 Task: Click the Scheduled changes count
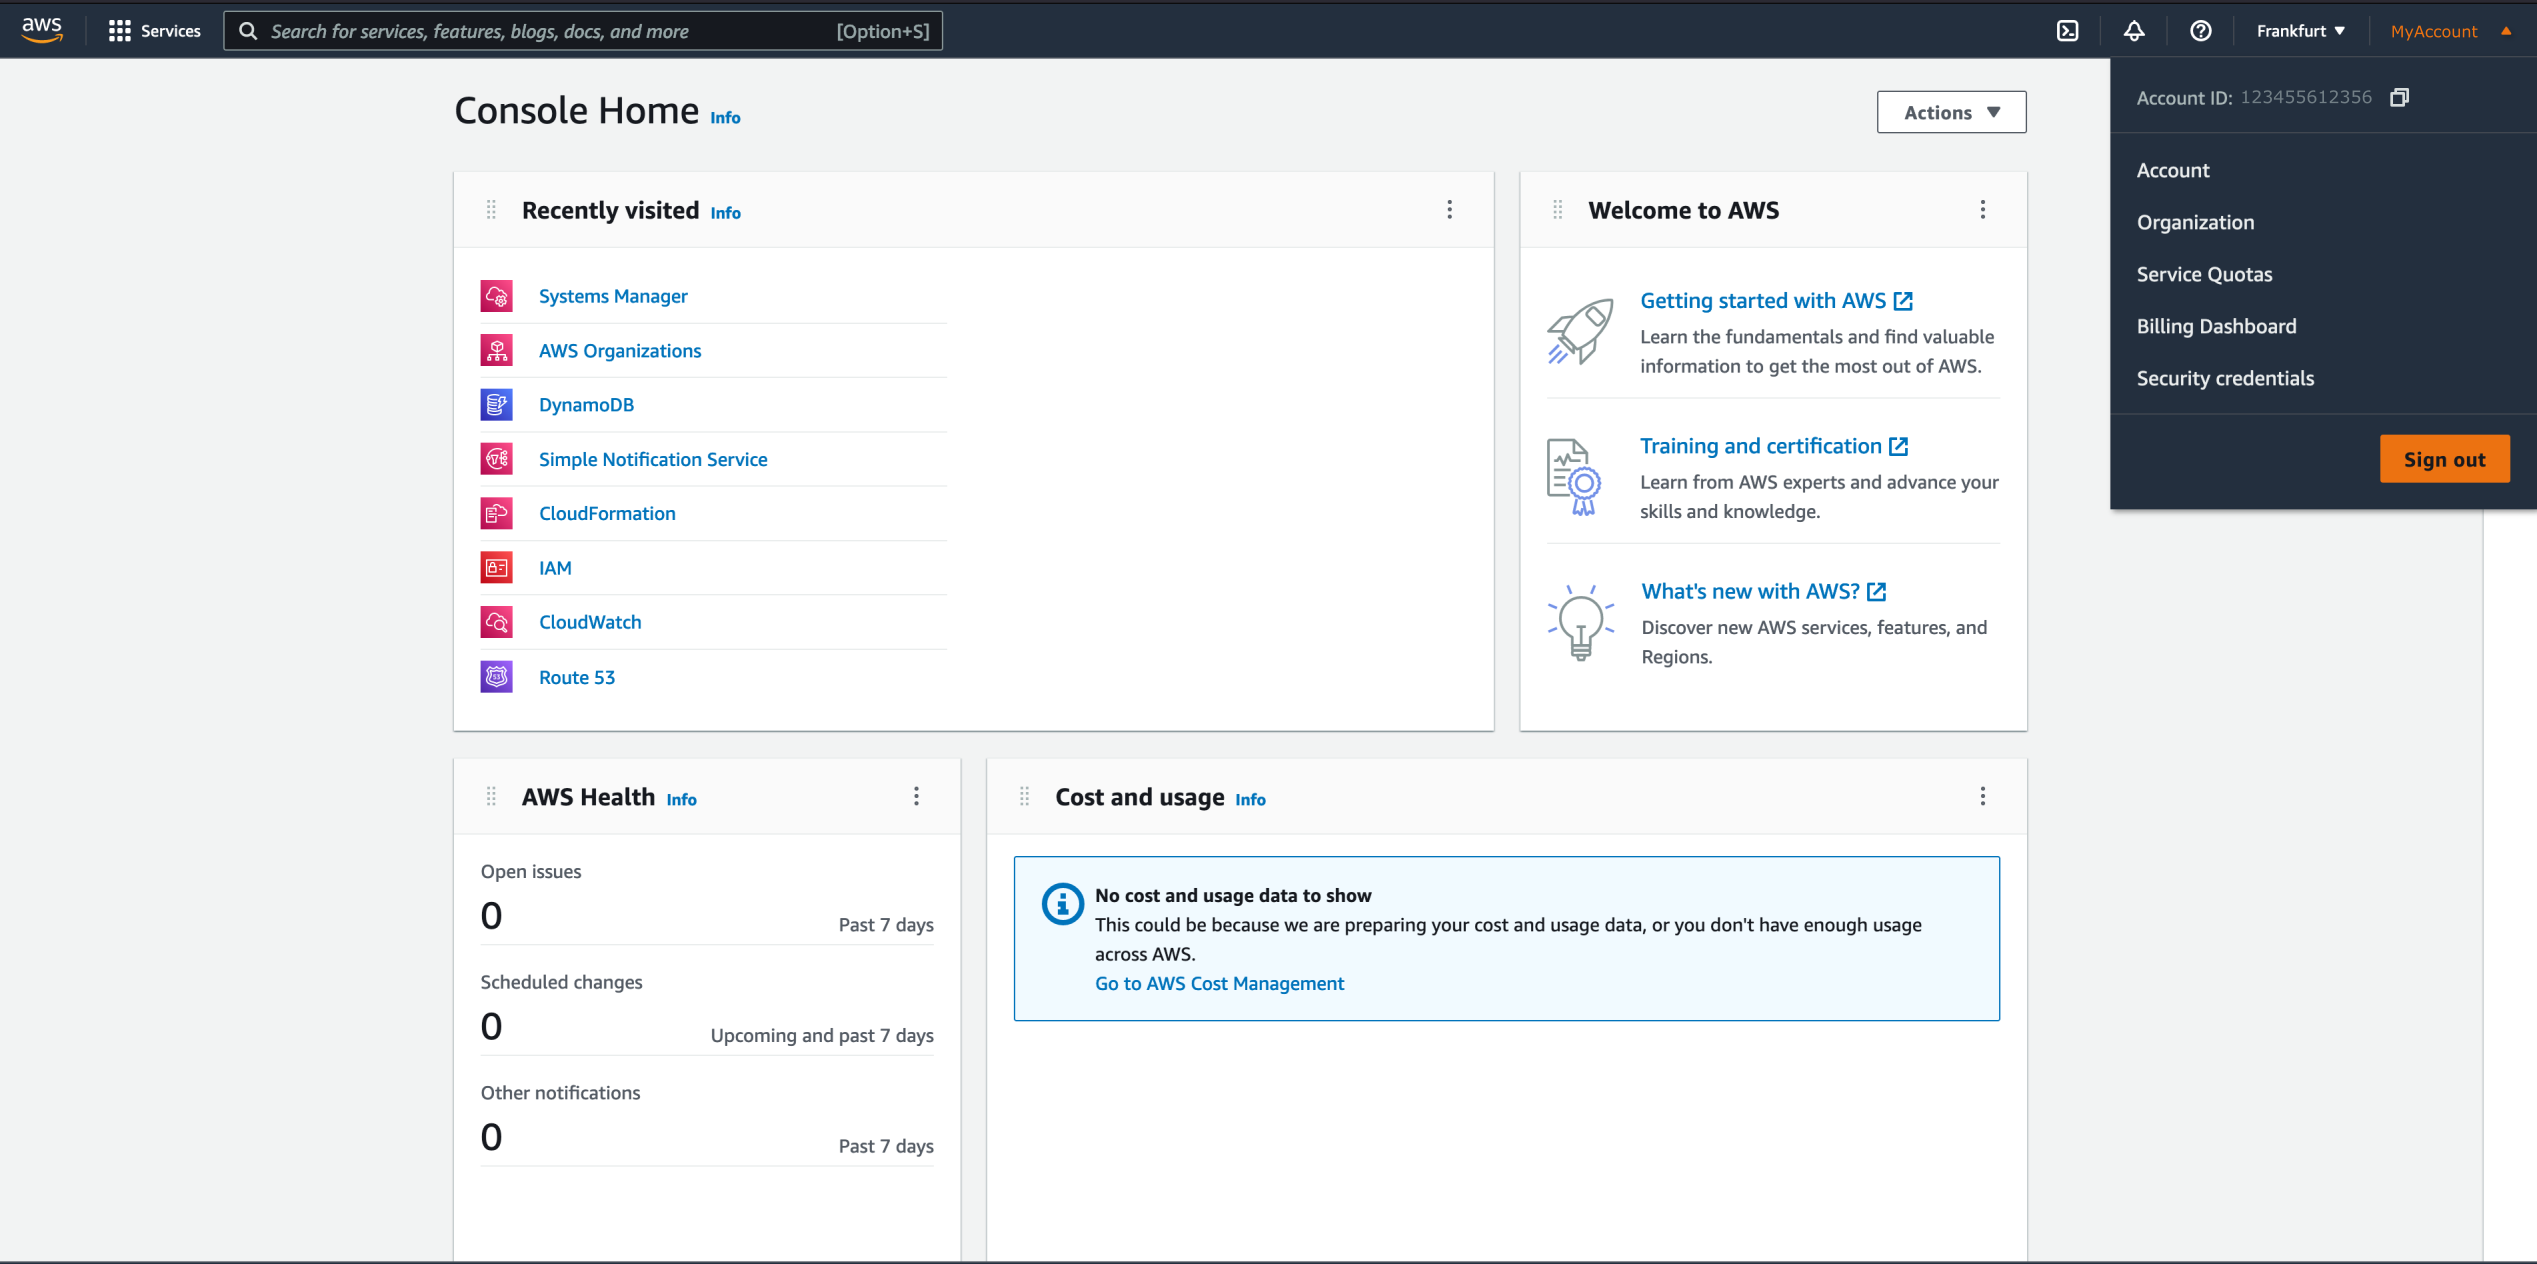[x=491, y=1026]
